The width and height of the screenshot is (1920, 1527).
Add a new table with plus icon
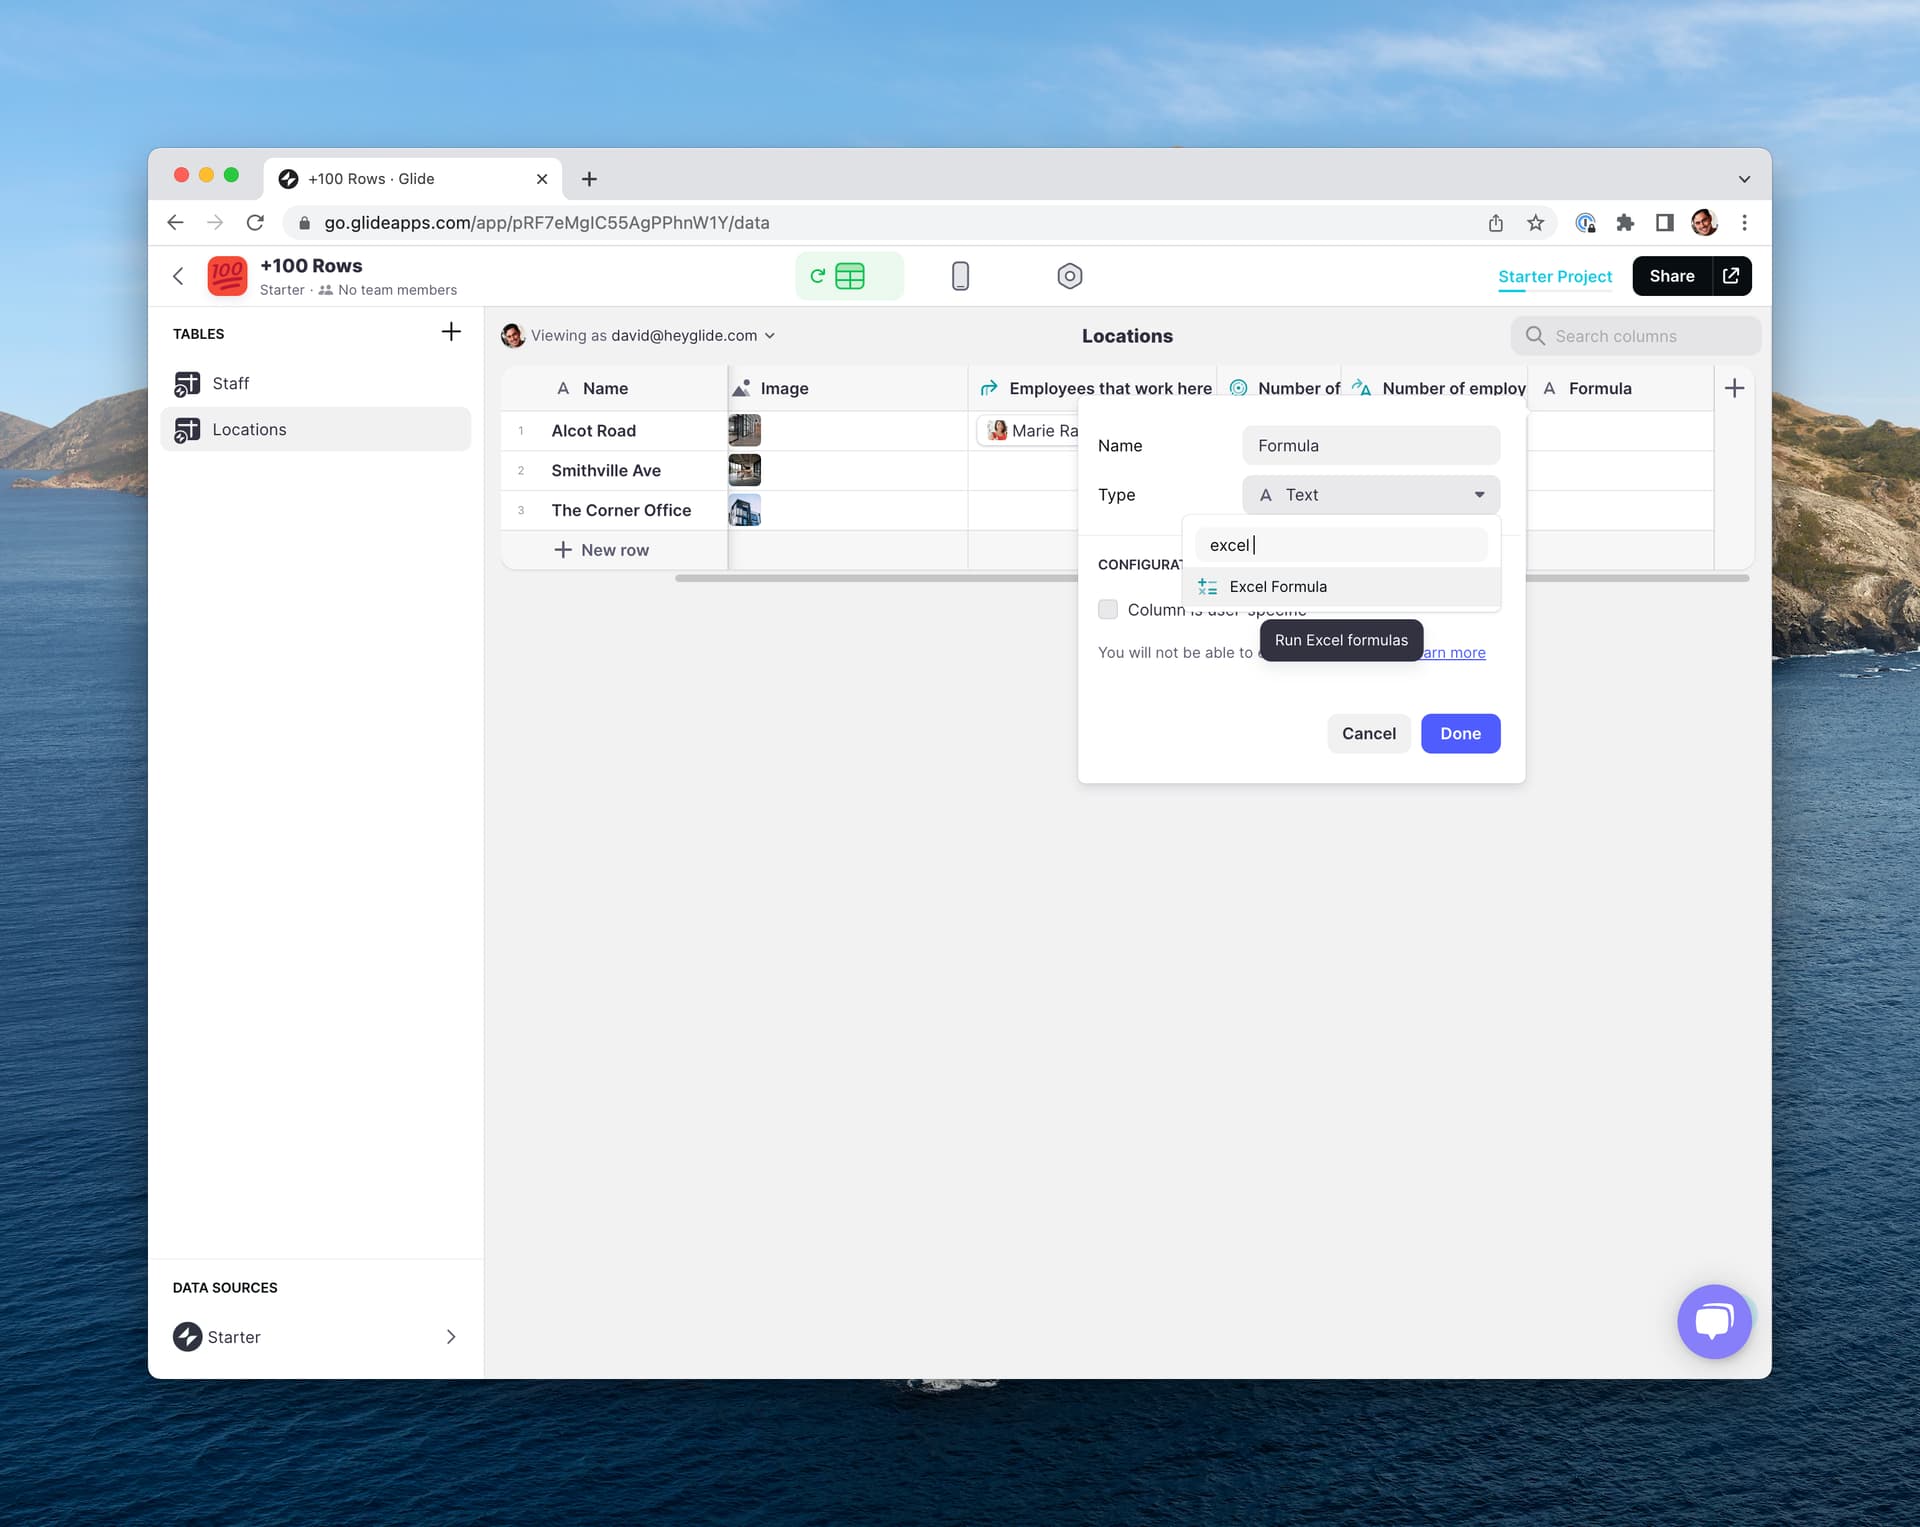click(x=451, y=332)
